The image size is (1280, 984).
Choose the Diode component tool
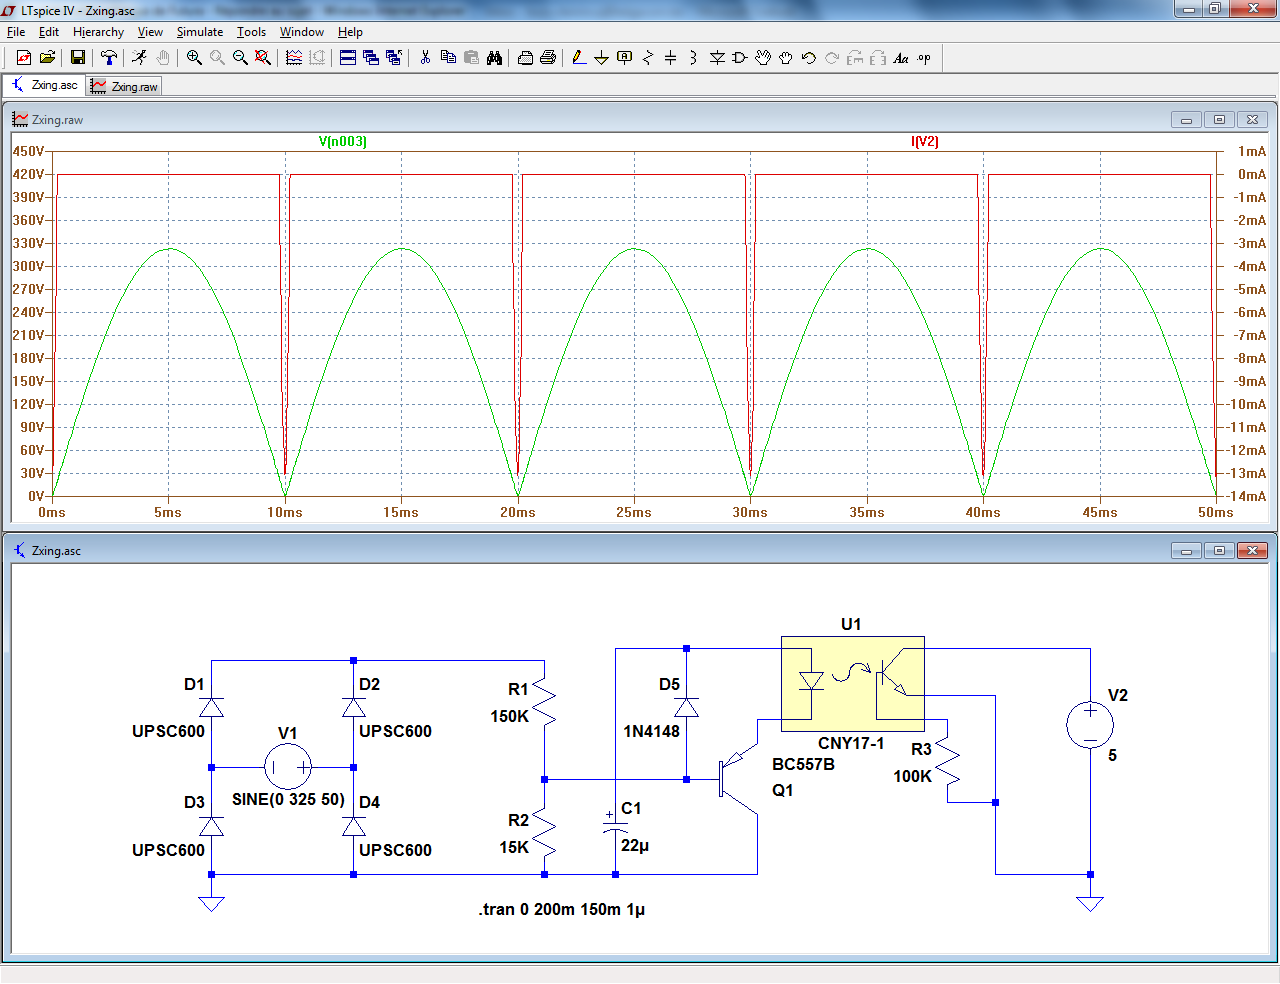(x=717, y=58)
